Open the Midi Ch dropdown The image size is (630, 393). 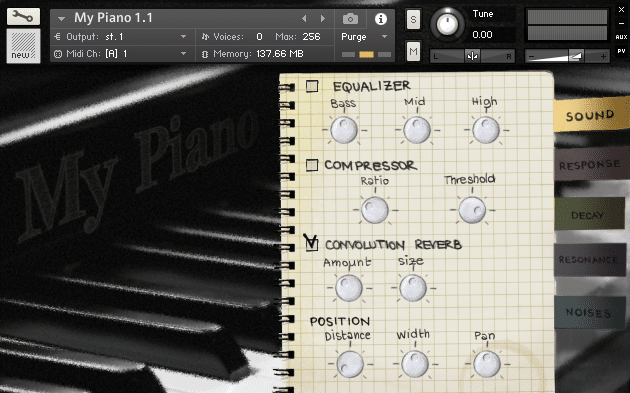(121, 54)
